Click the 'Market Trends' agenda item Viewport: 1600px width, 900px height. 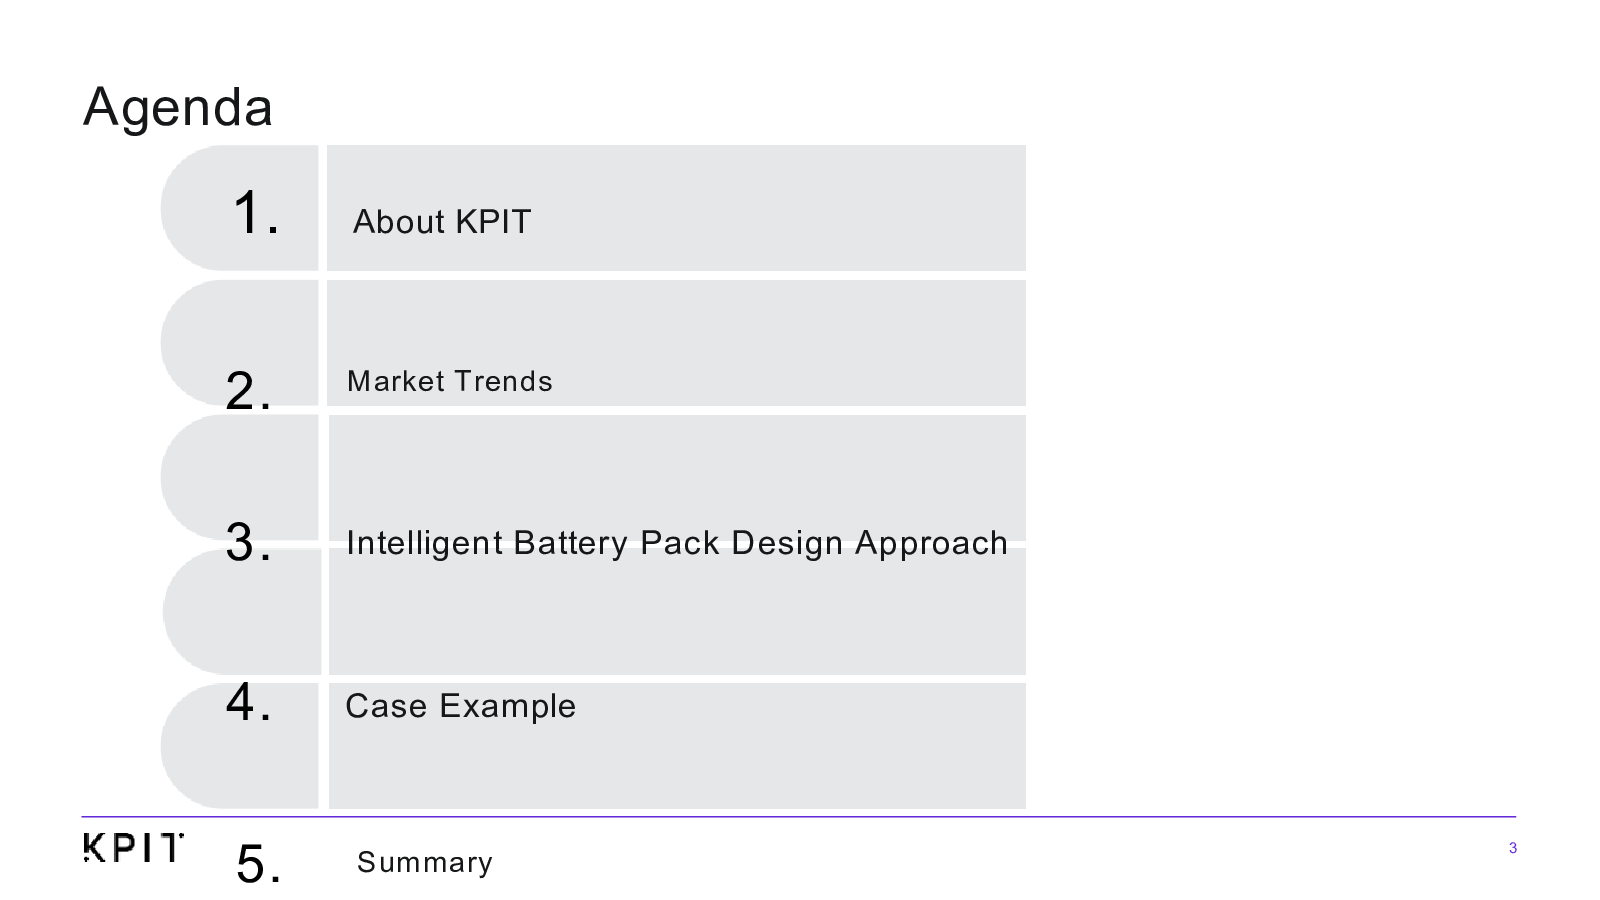coord(449,381)
